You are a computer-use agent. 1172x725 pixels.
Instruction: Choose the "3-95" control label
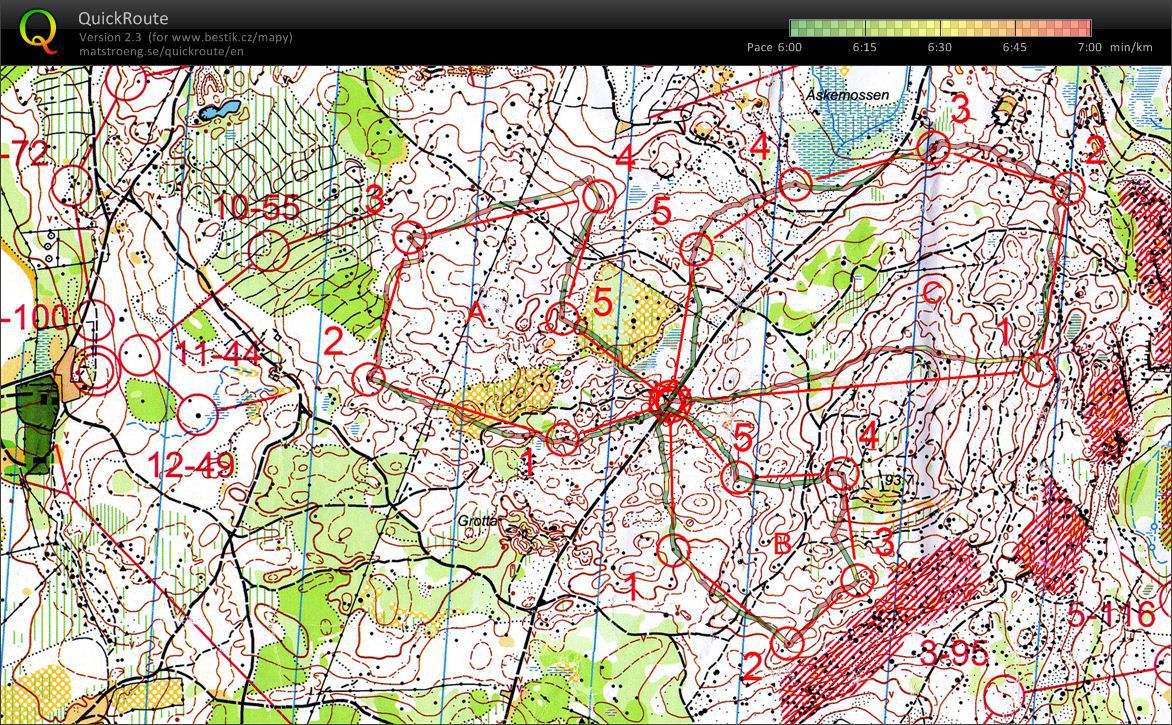954,654
